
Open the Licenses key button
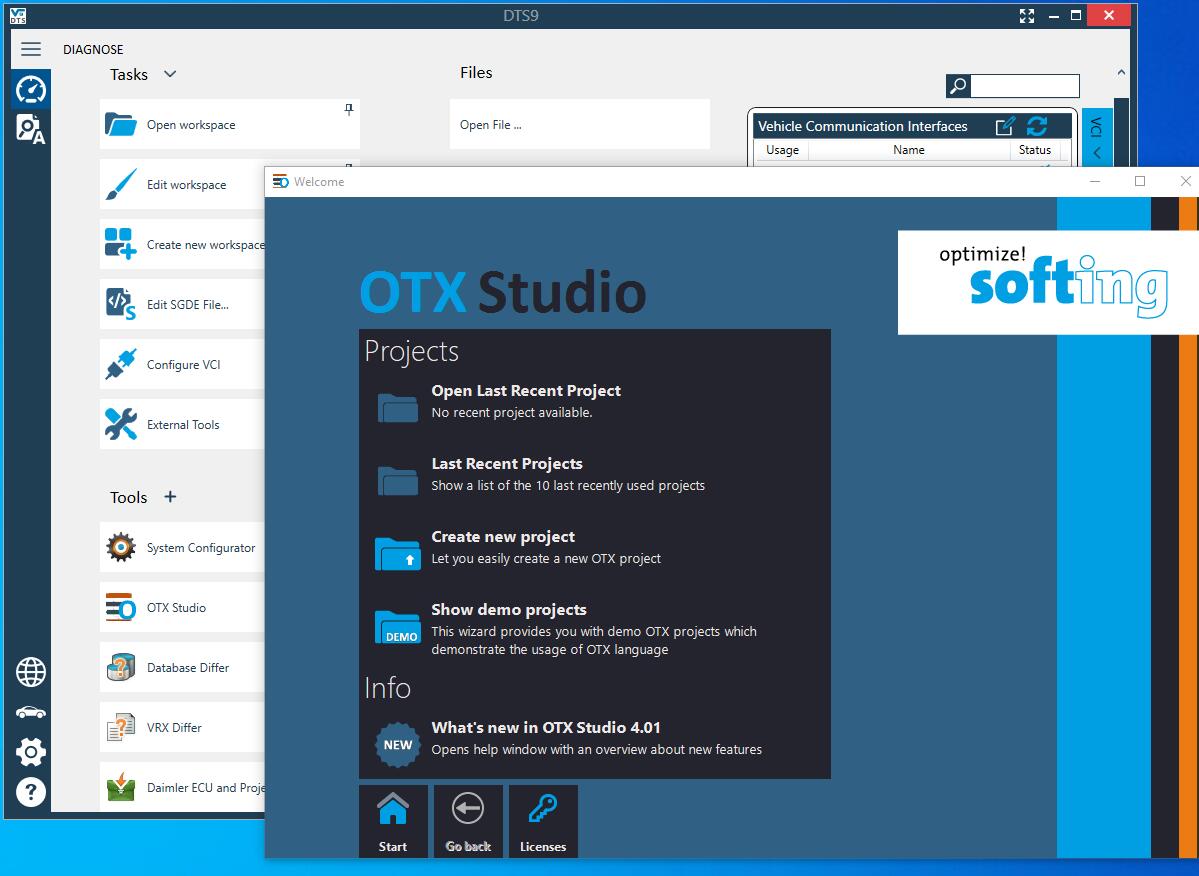point(543,821)
